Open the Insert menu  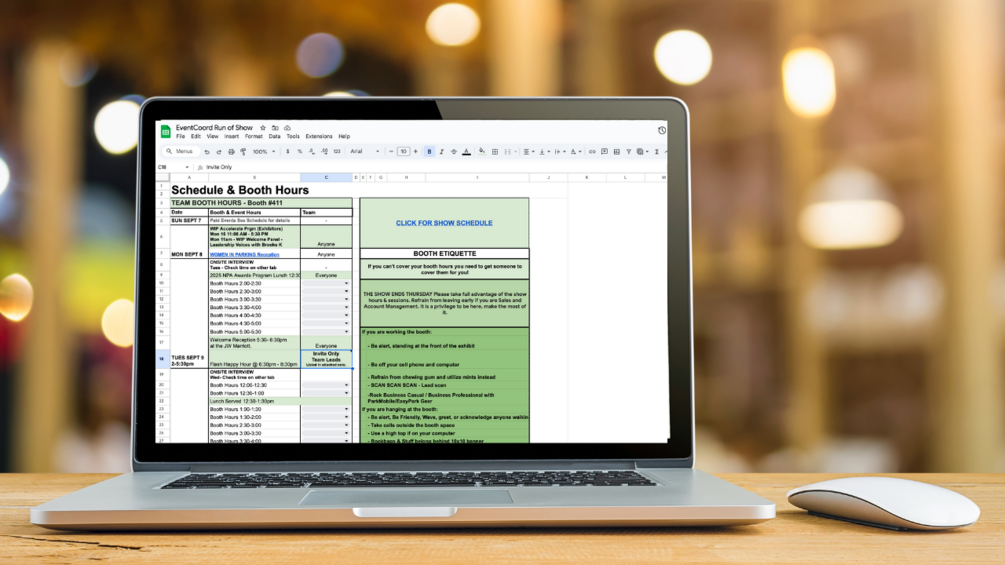pyautogui.click(x=231, y=136)
